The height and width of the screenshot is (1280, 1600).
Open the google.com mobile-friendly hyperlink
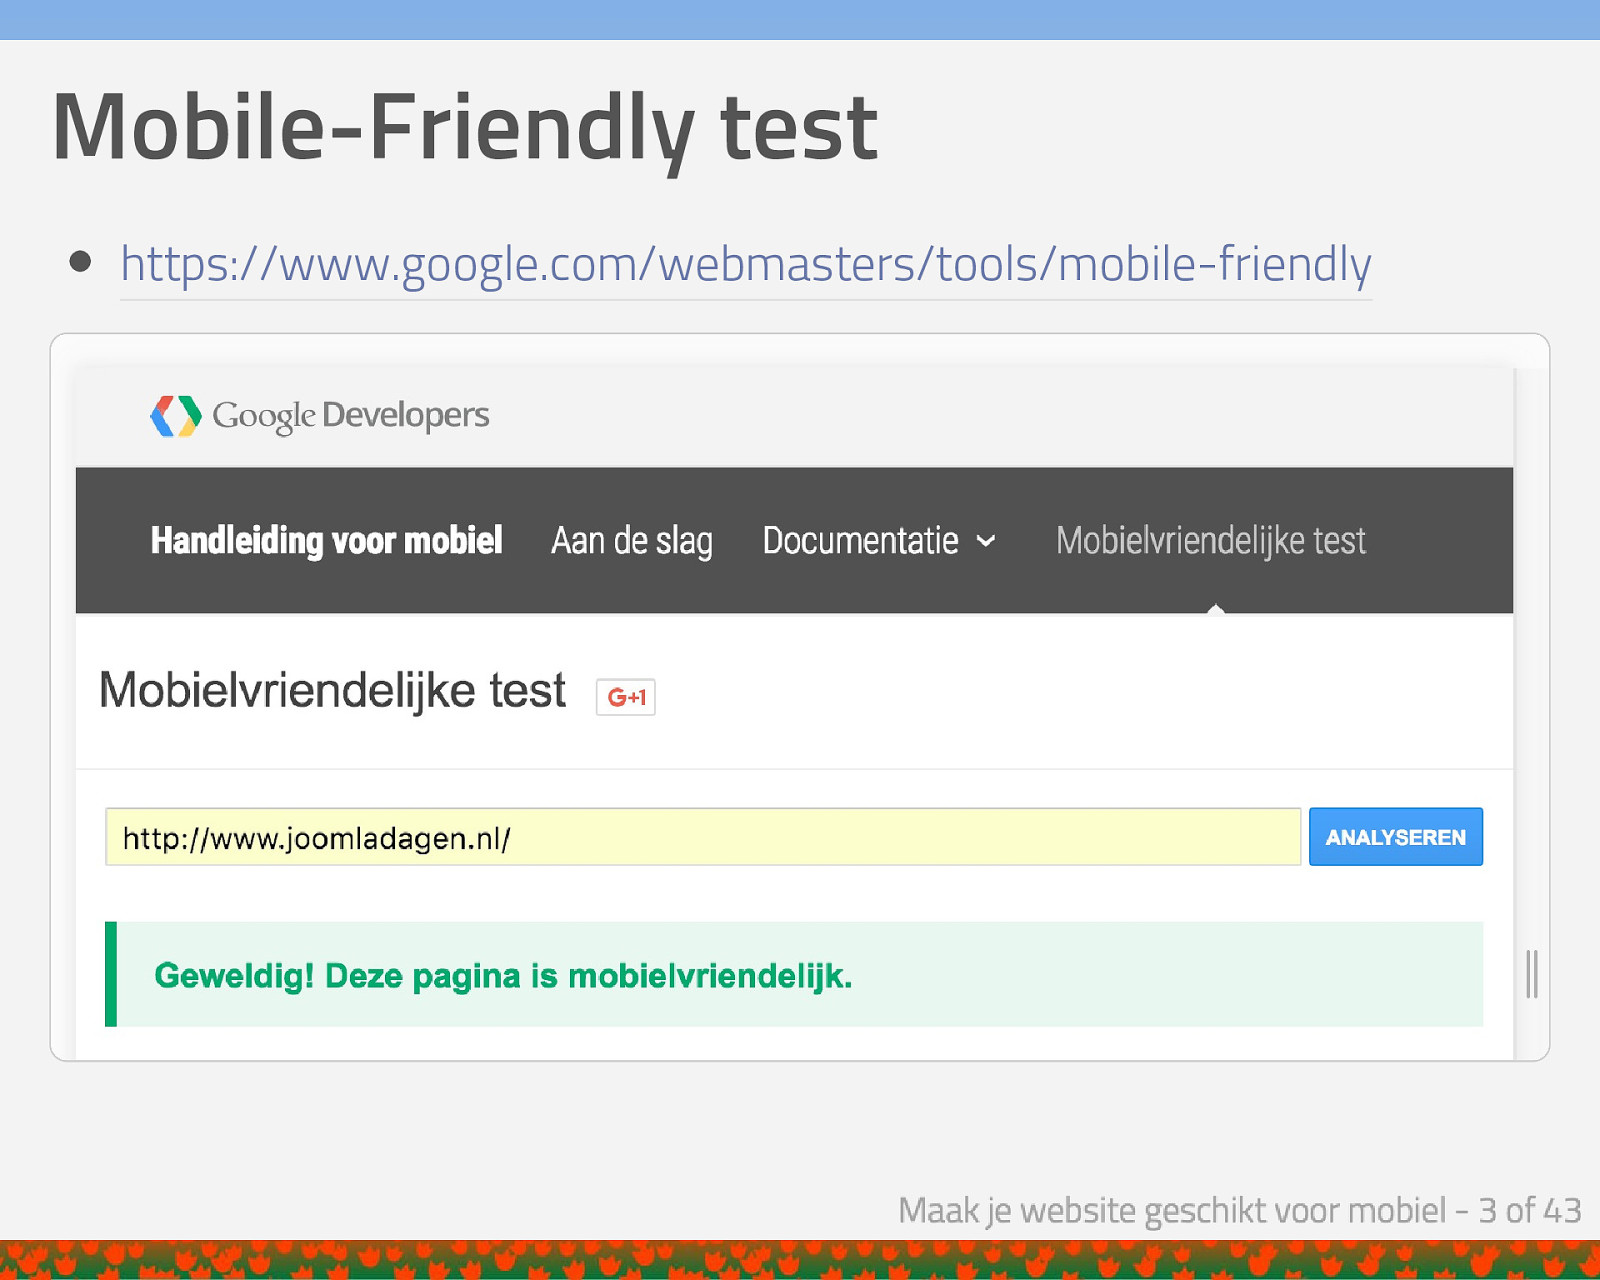[746, 265]
